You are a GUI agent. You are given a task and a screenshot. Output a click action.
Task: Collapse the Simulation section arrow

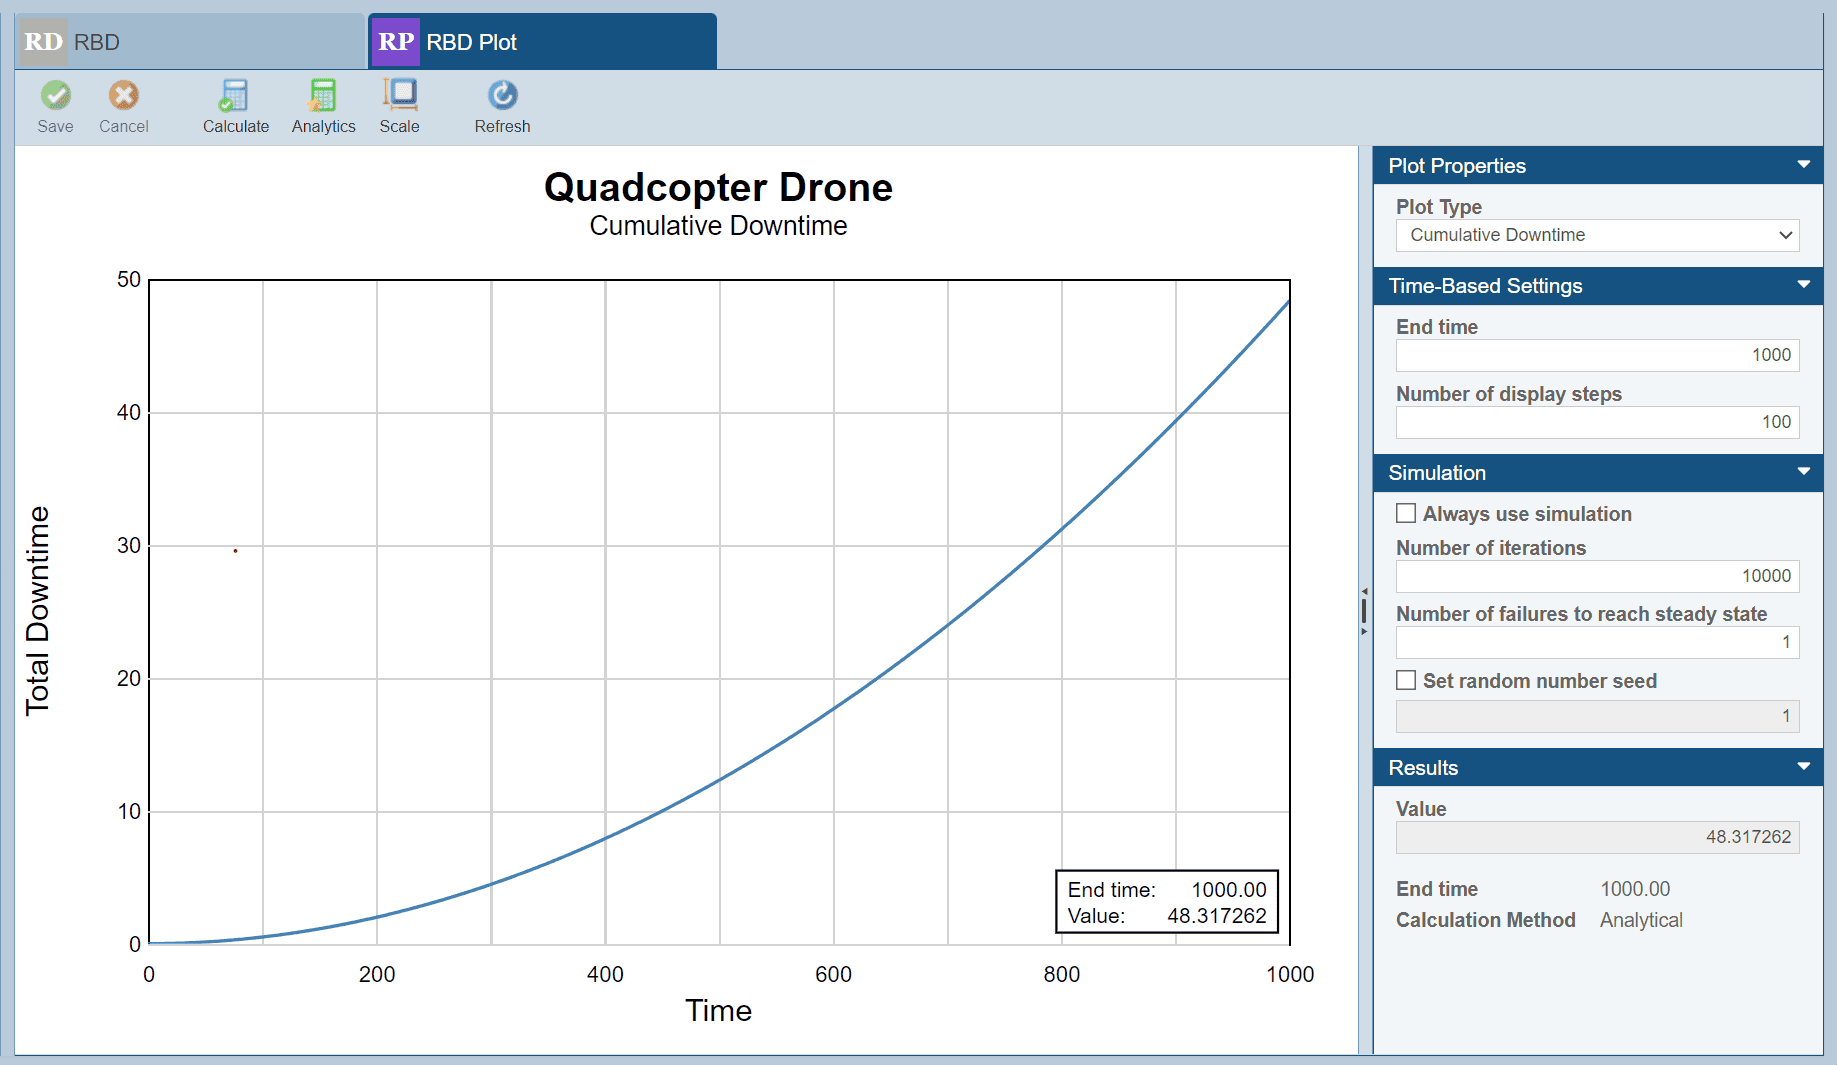1803,472
